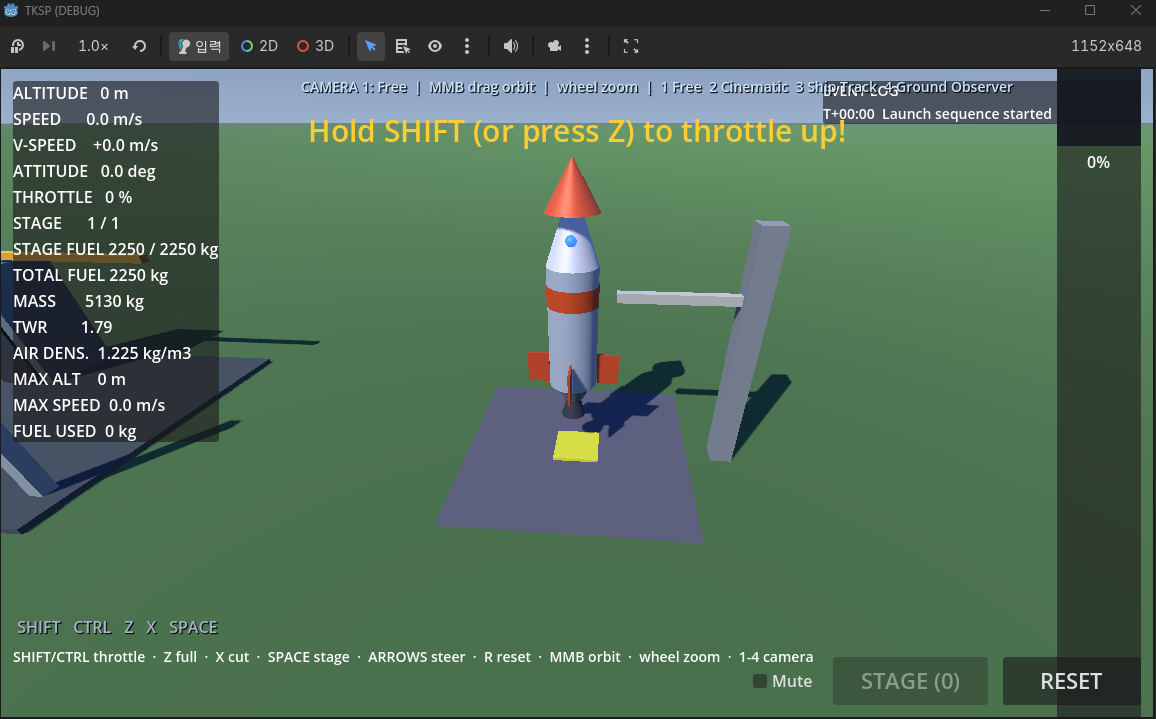
Task: Advance one frame with the next-frame icon
Action: pos(49,46)
